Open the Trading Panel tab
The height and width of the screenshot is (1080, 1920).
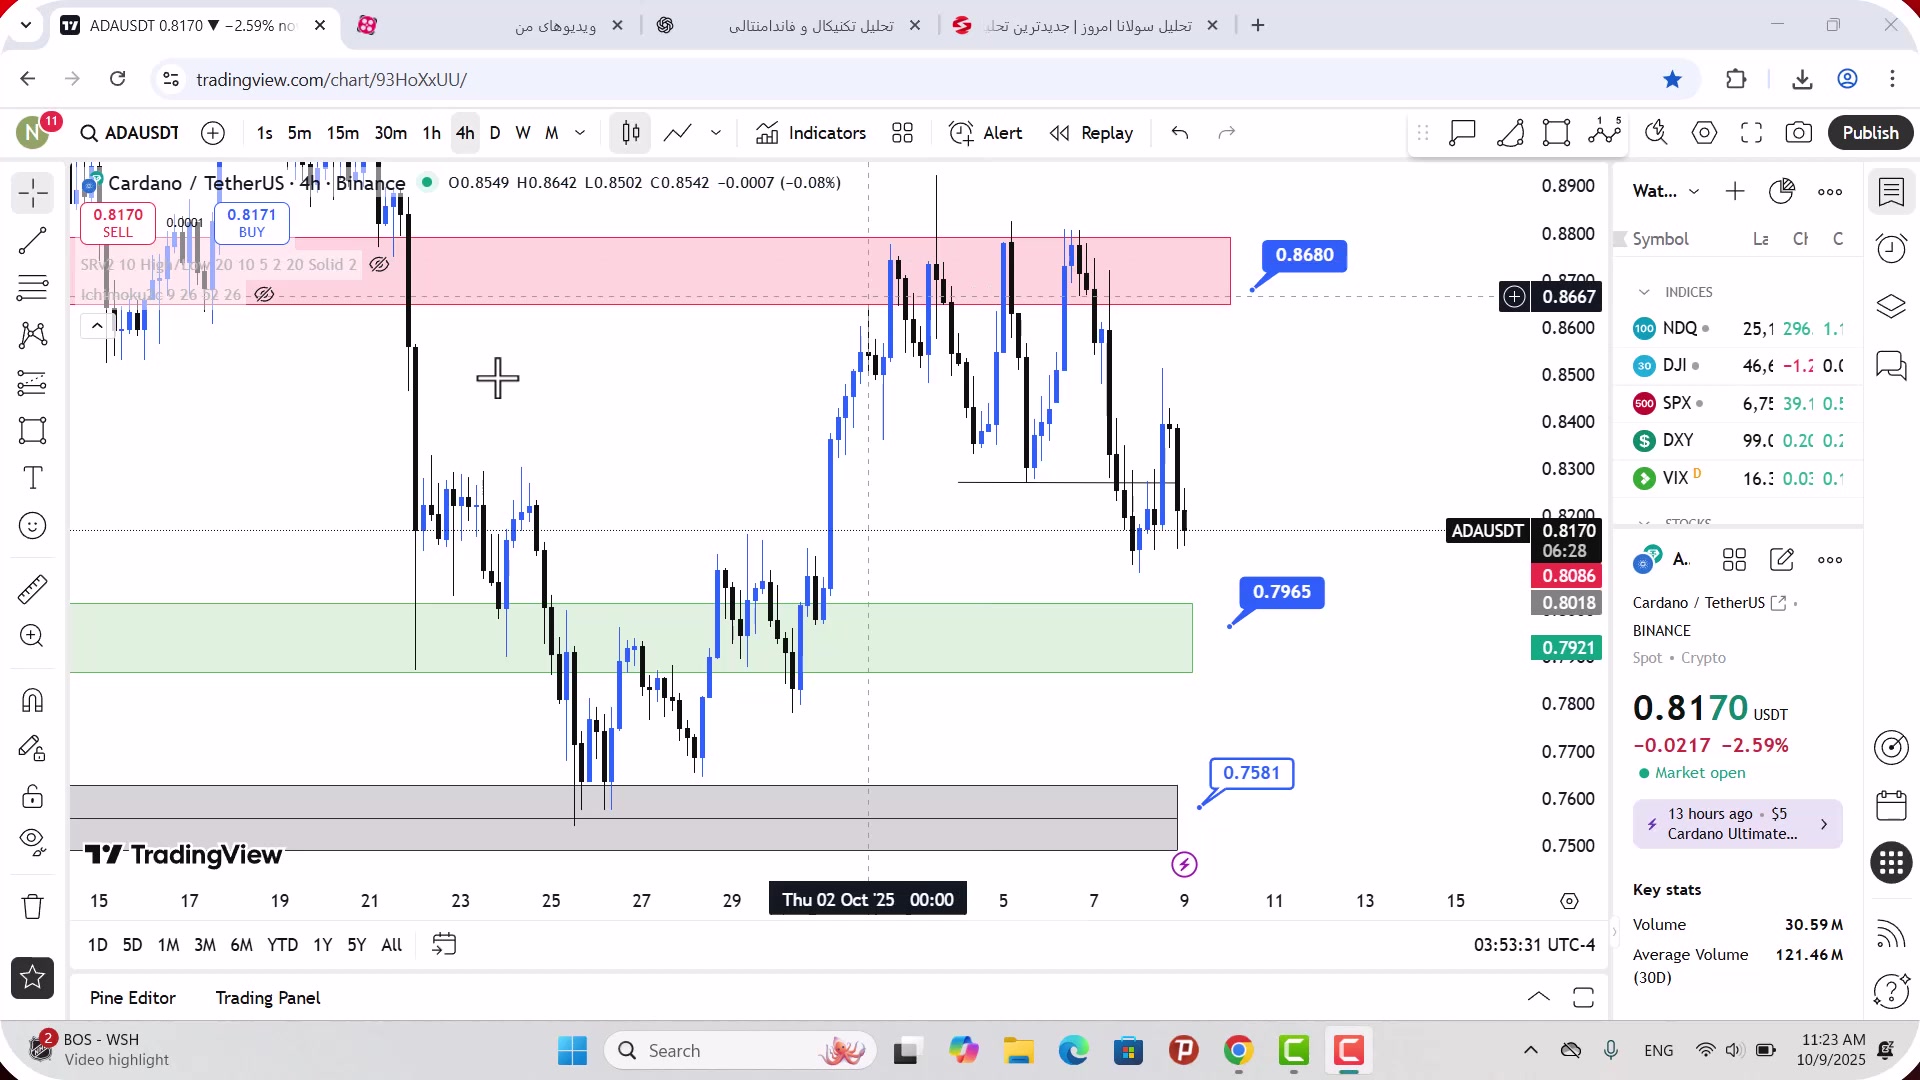[268, 998]
